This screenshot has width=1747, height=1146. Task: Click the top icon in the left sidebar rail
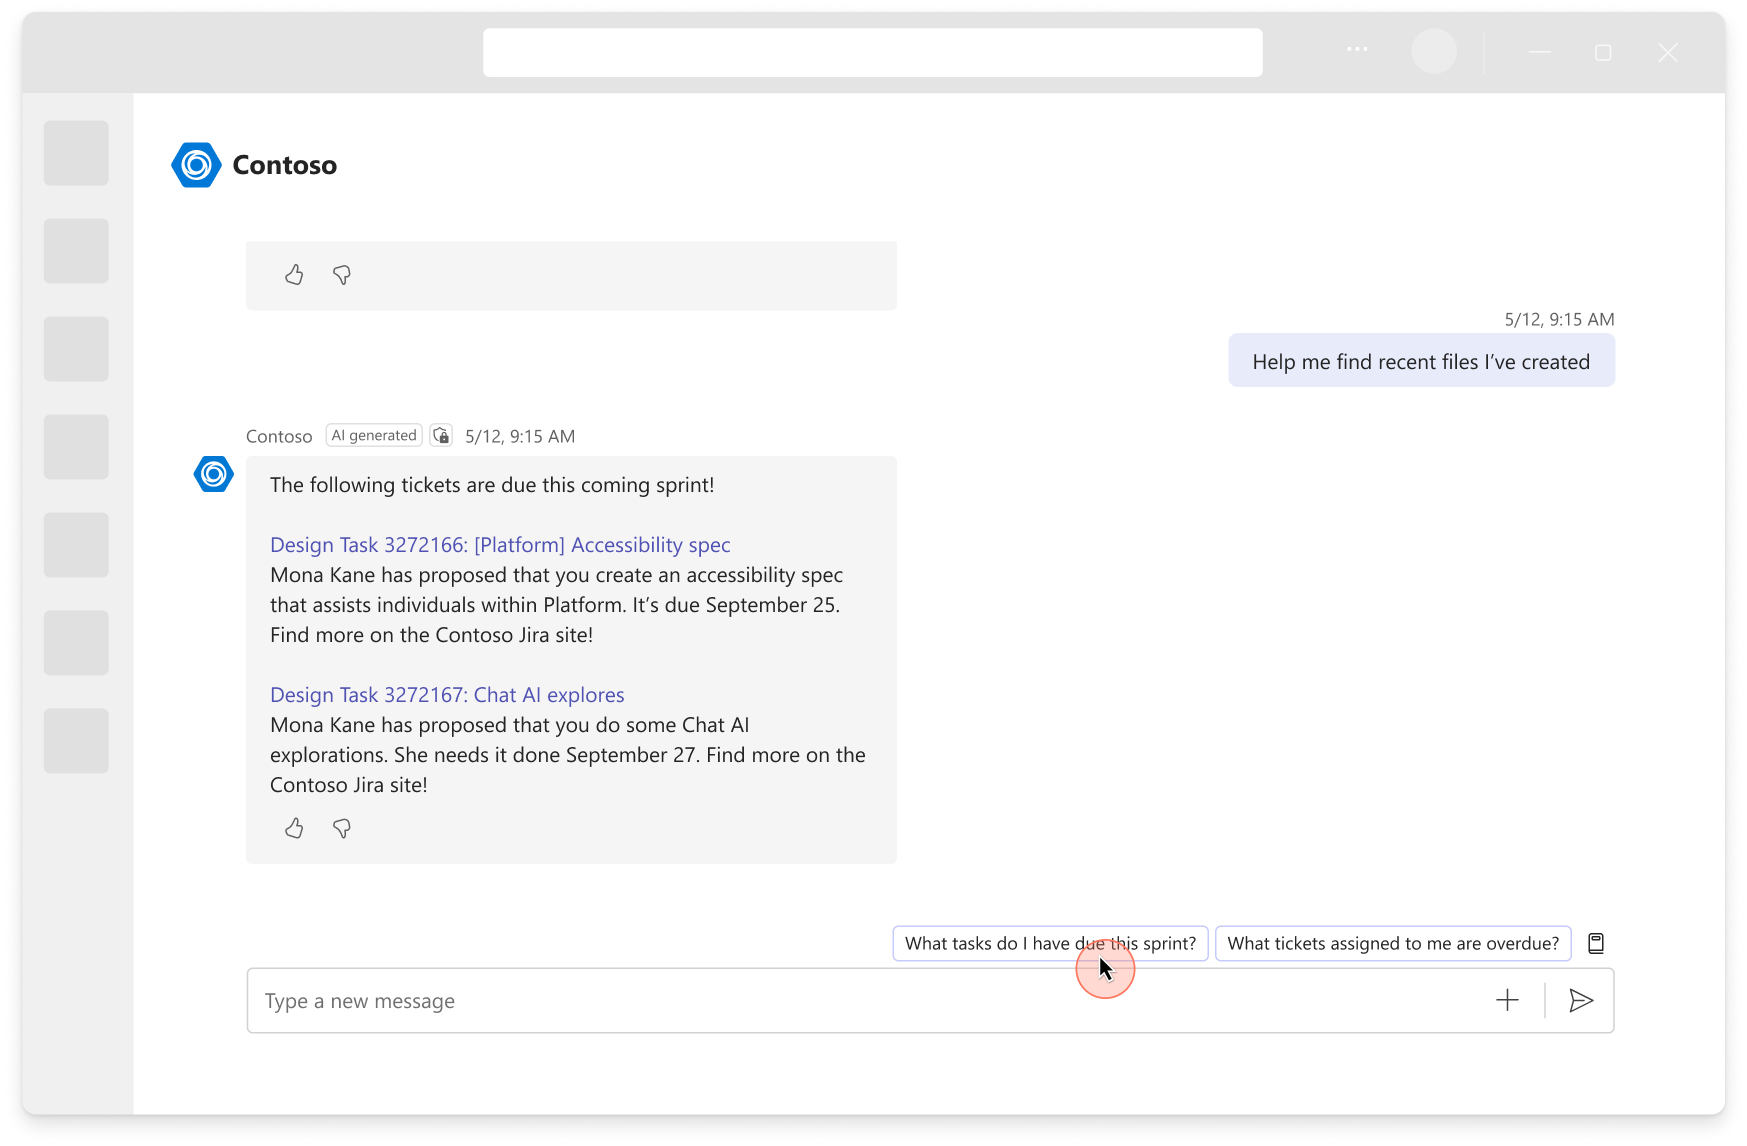[76, 153]
